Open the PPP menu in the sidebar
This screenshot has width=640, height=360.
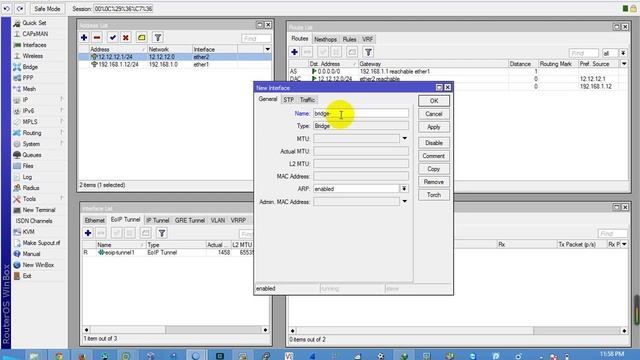pyautogui.click(x=28, y=78)
